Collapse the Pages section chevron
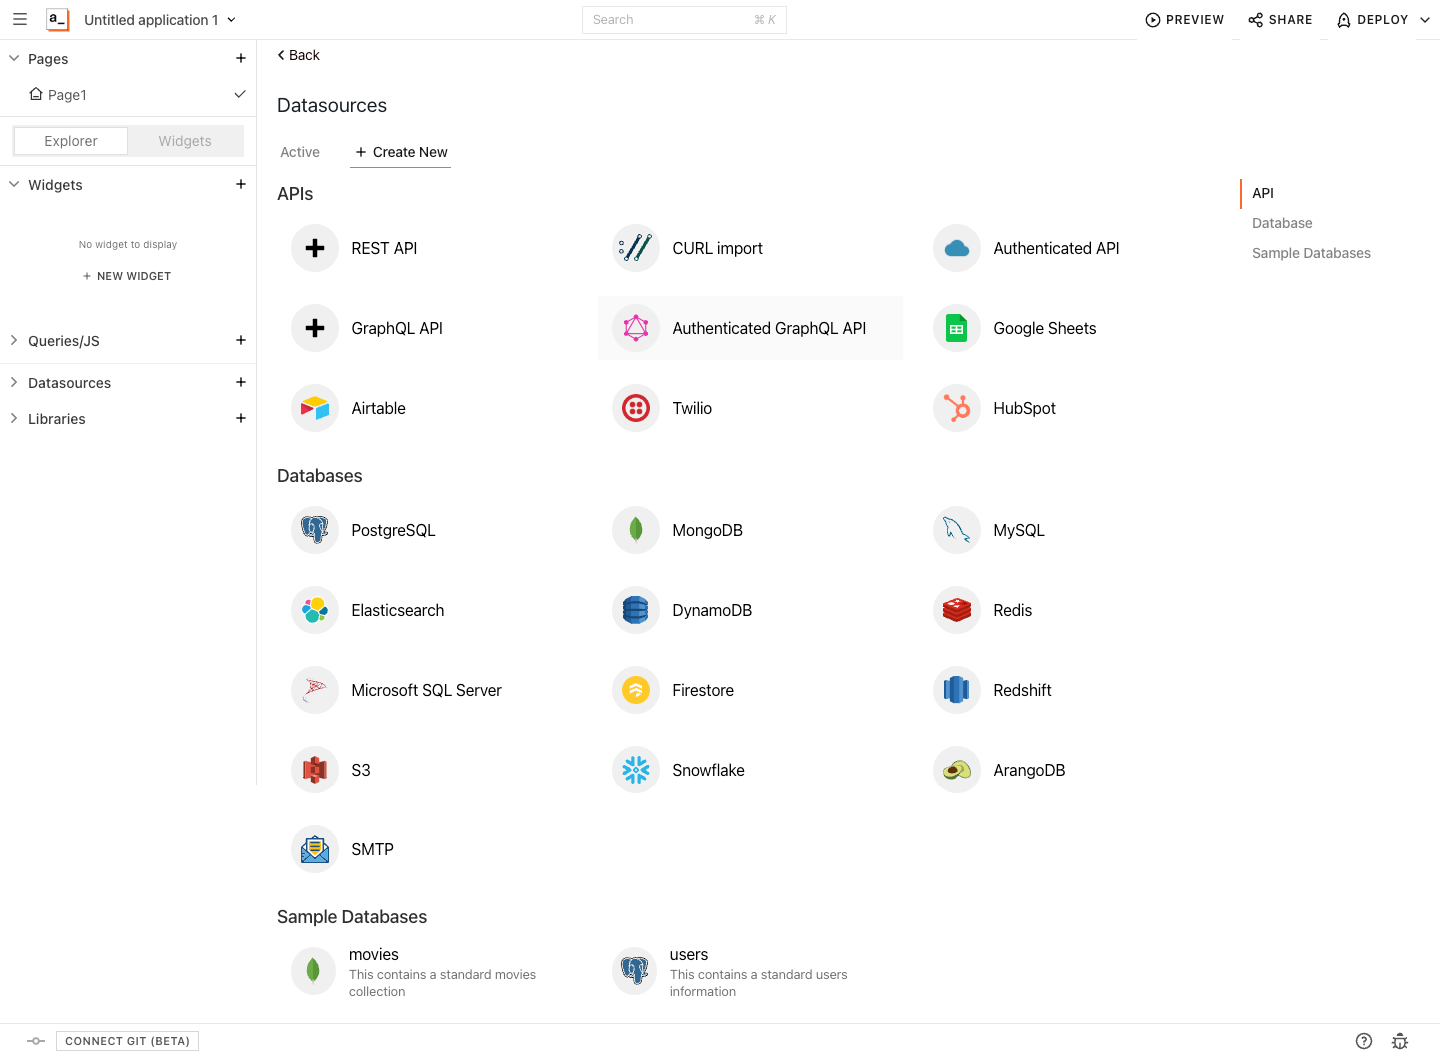The width and height of the screenshot is (1440, 1058). [14, 58]
